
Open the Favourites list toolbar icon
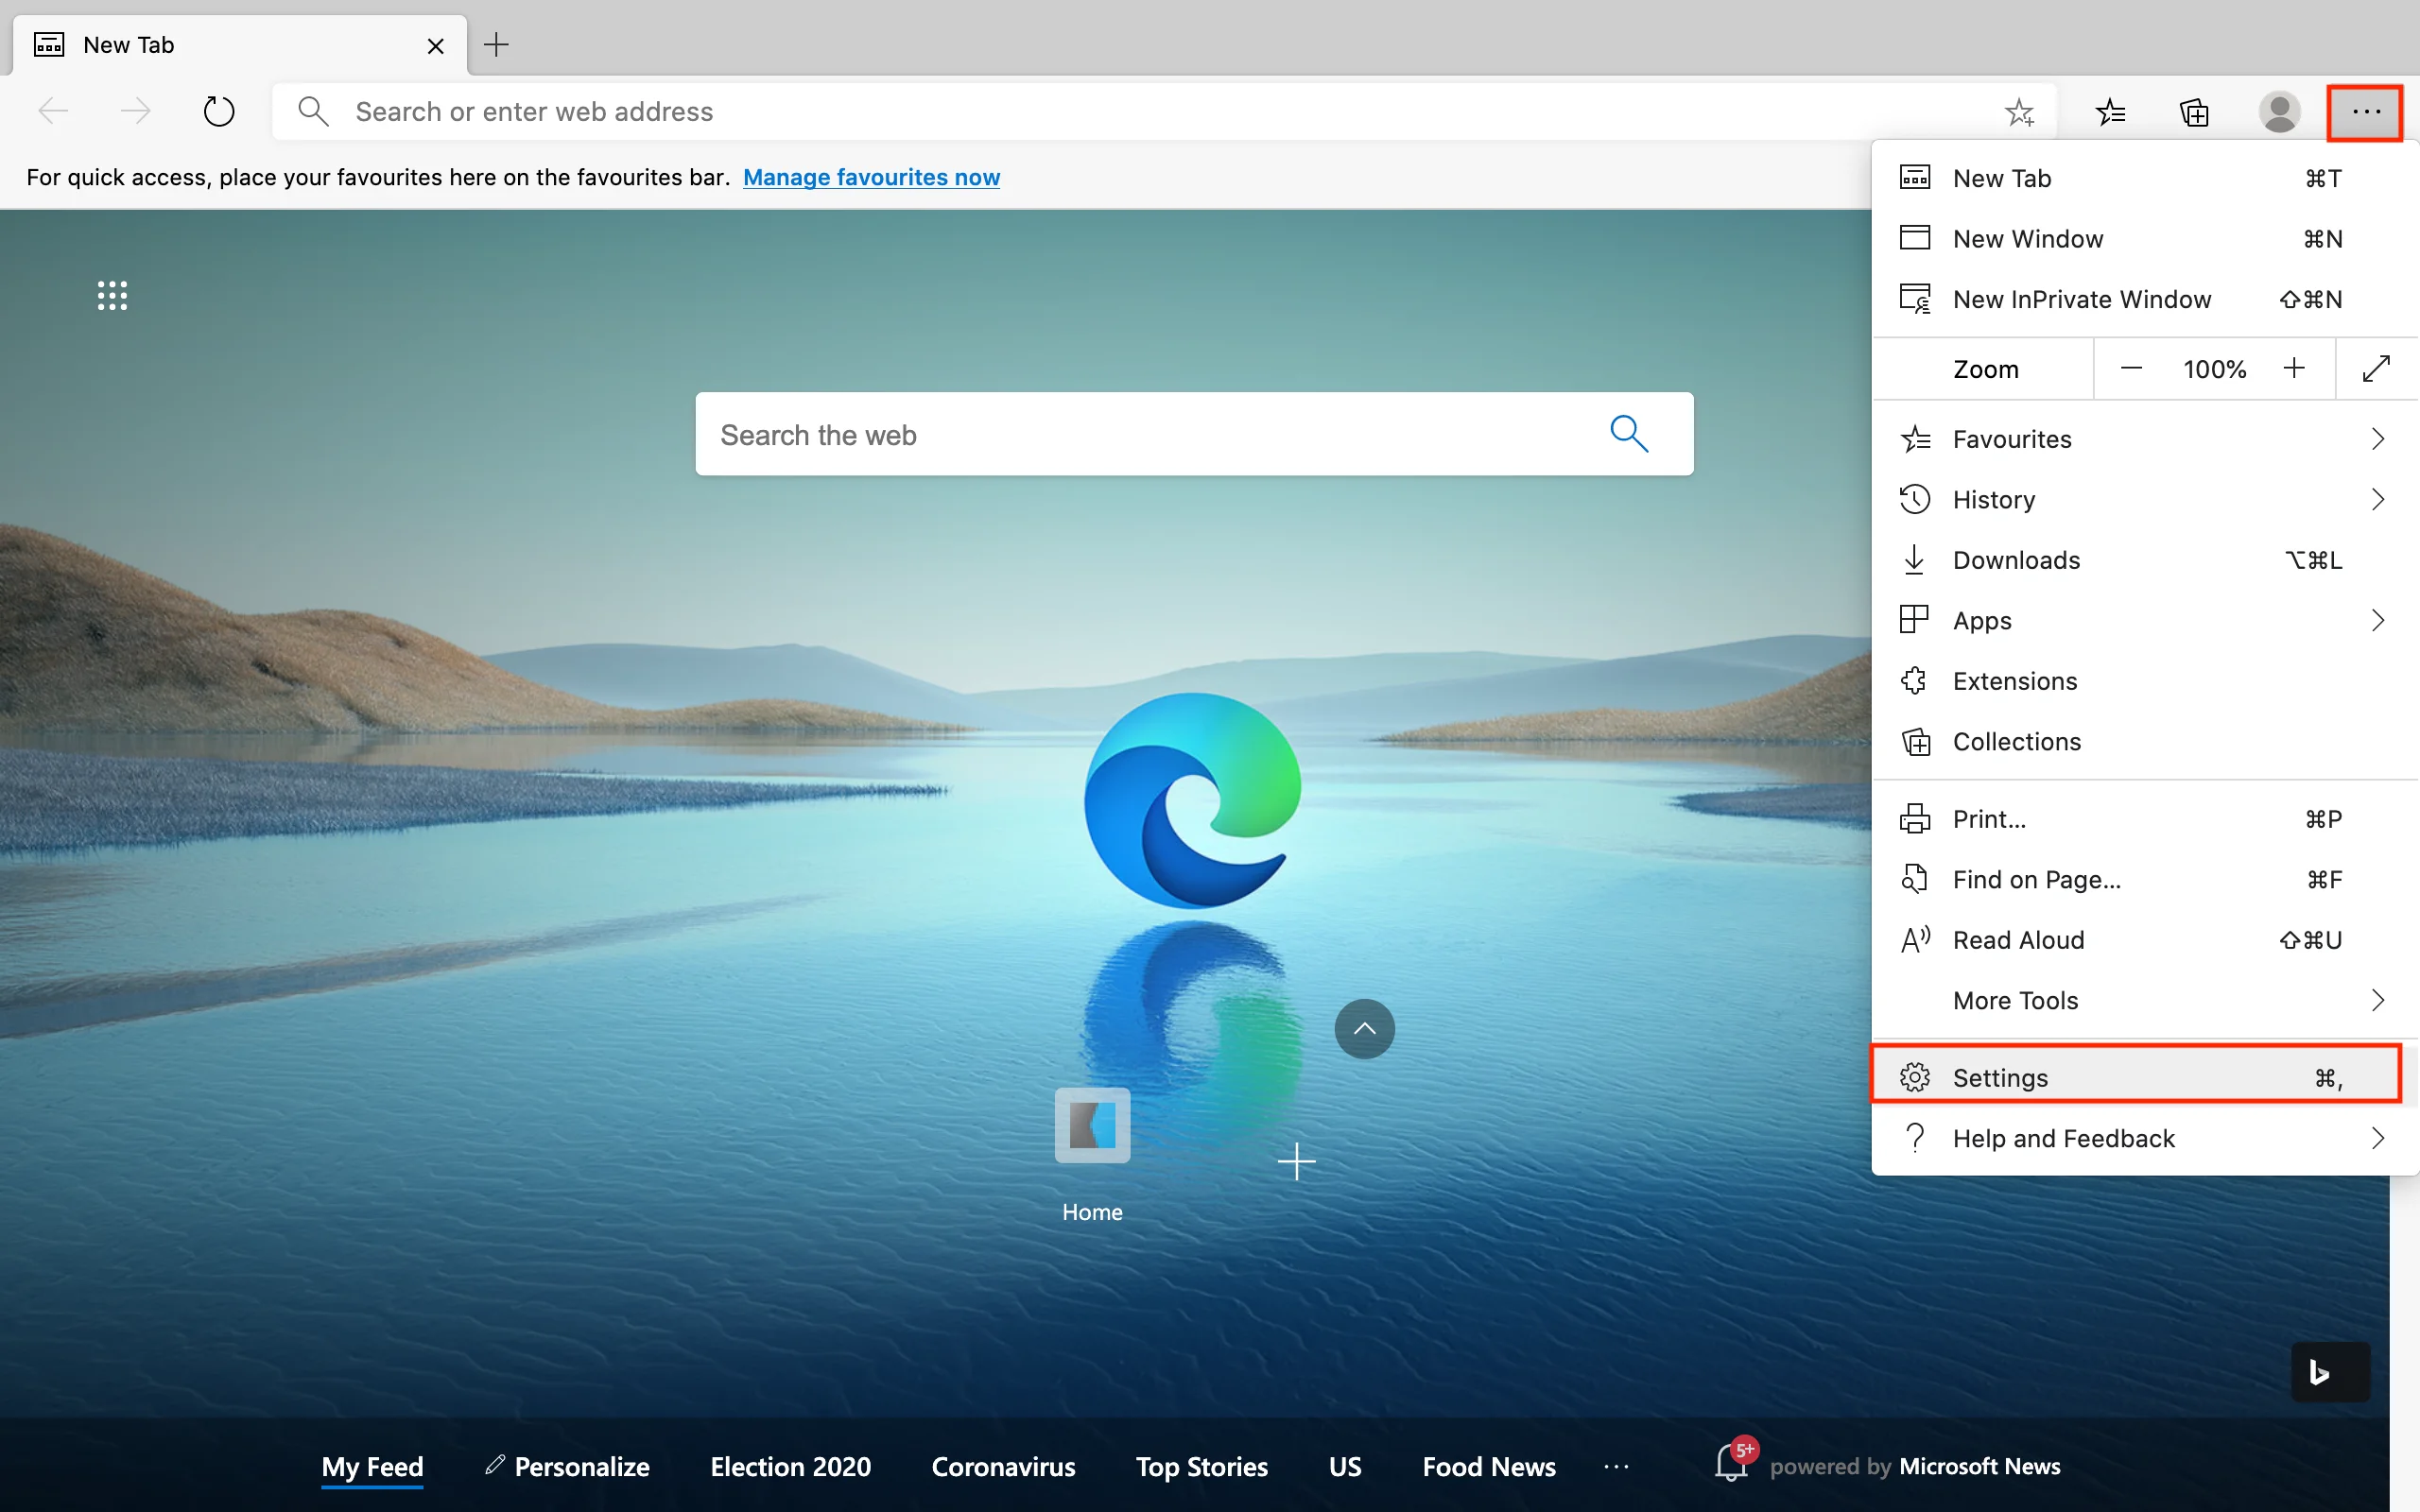coord(2110,112)
